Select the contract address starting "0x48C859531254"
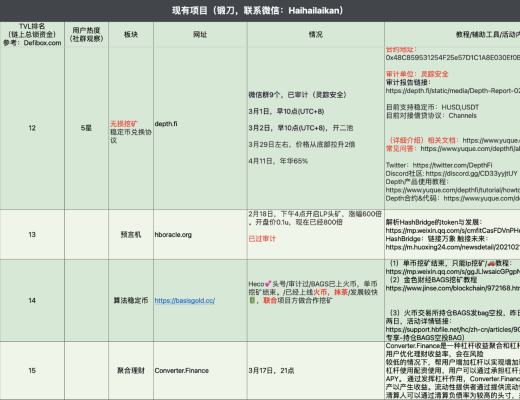 pos(453,58)
